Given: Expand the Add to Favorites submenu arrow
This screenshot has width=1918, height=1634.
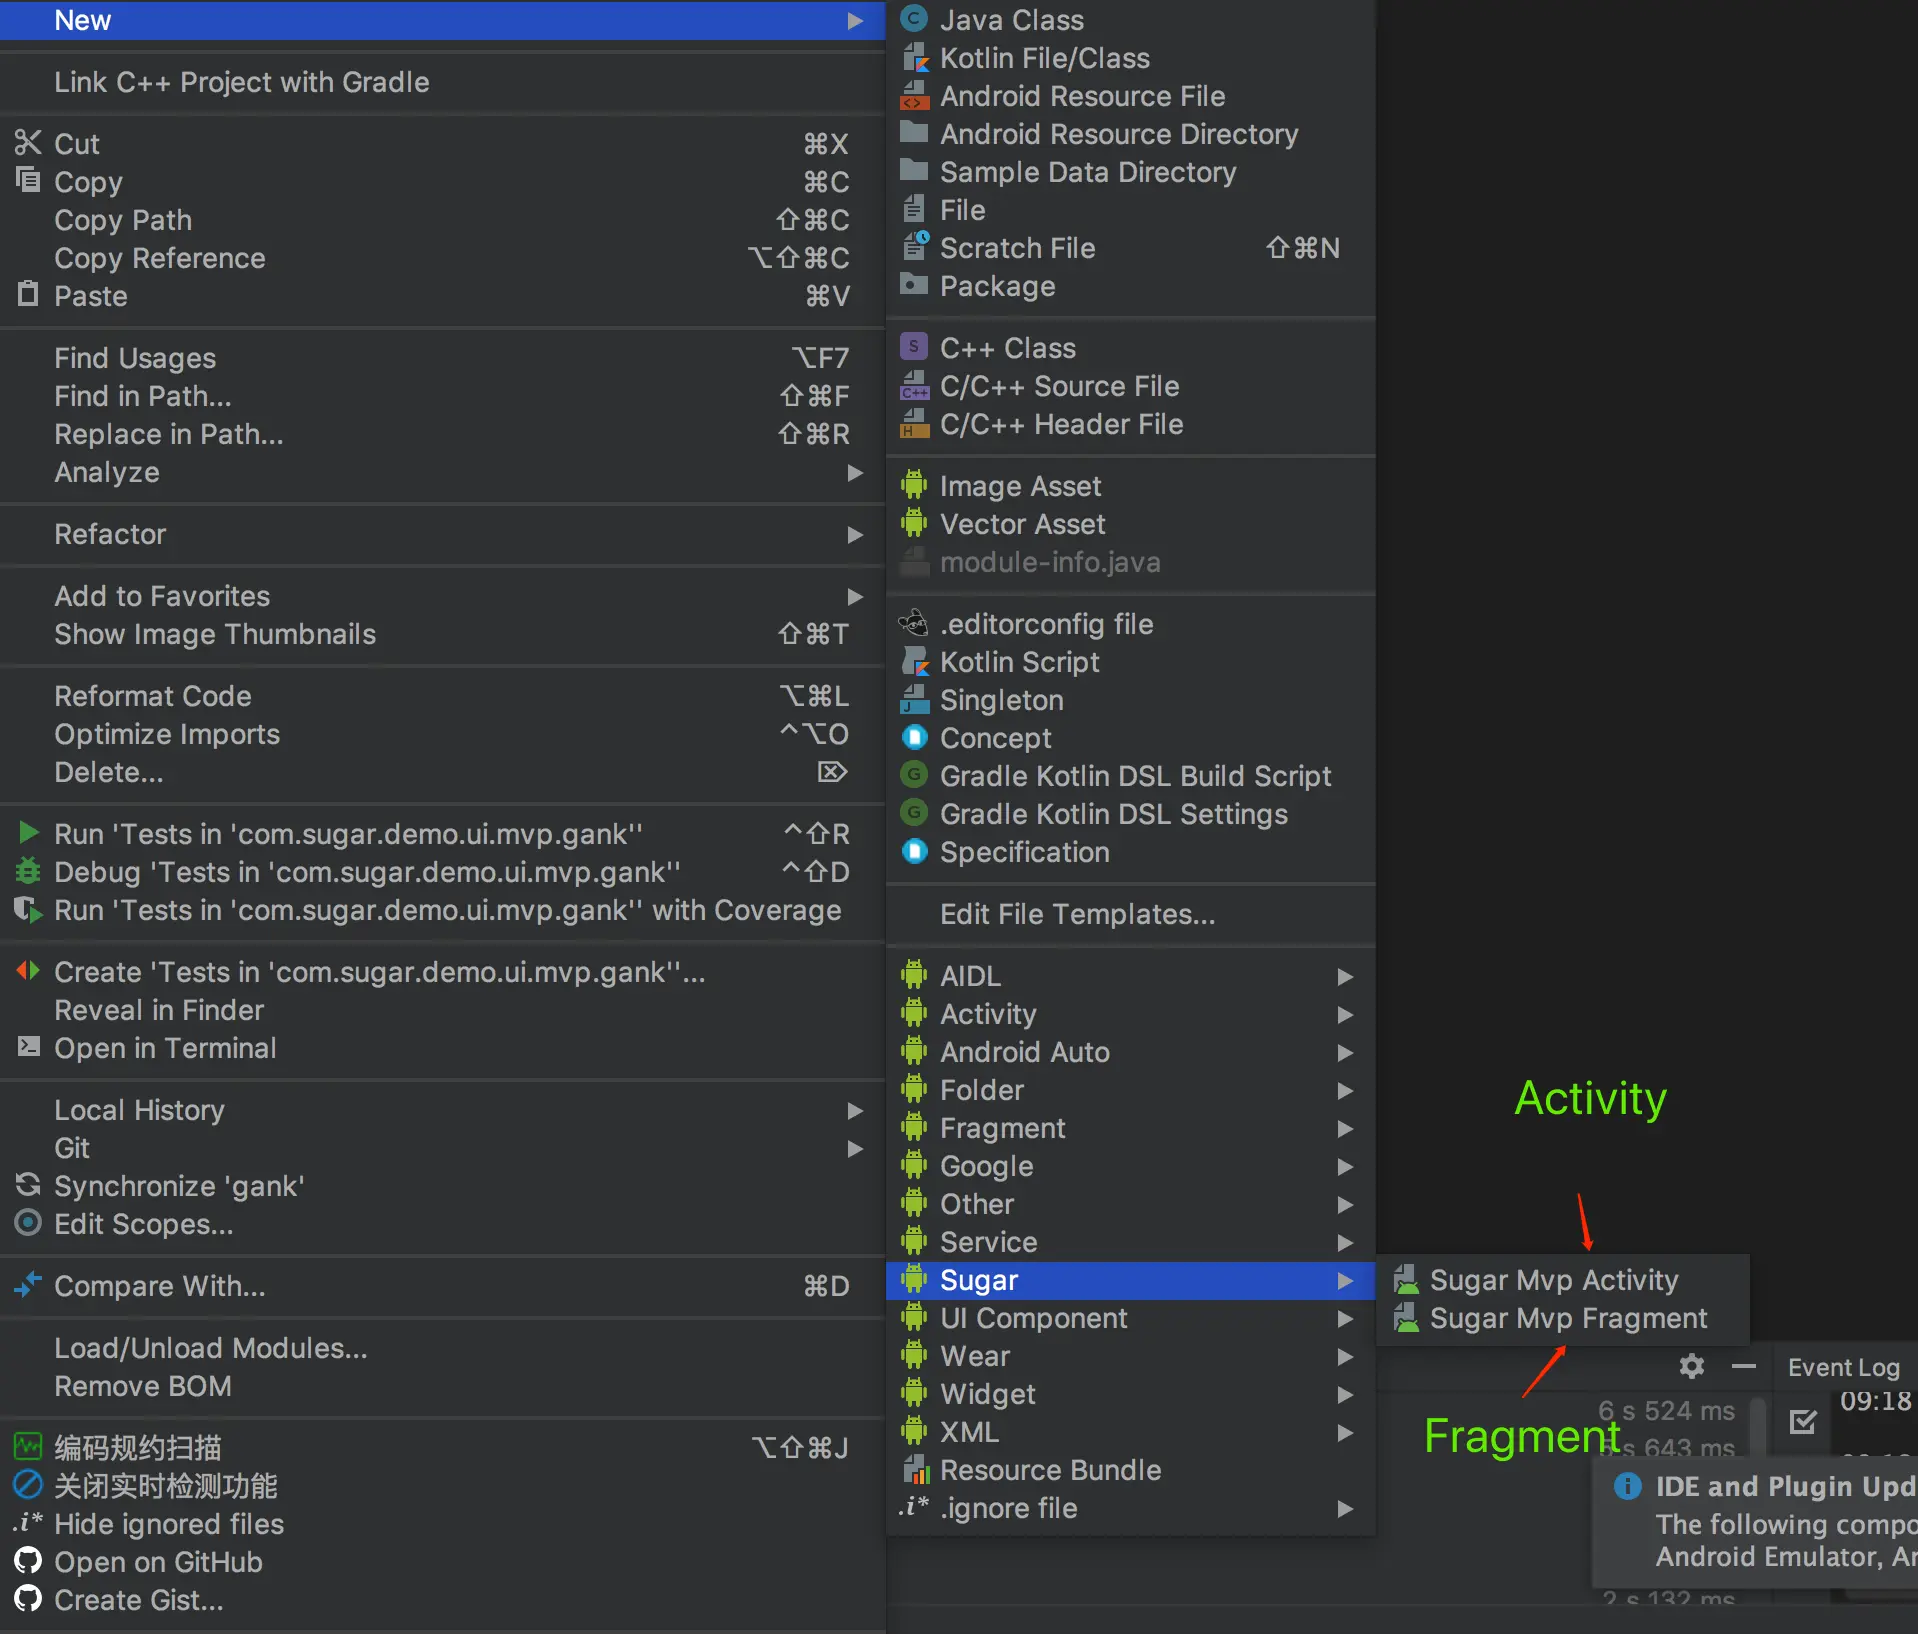Looking at the screenshot, I should coord(855,596).
